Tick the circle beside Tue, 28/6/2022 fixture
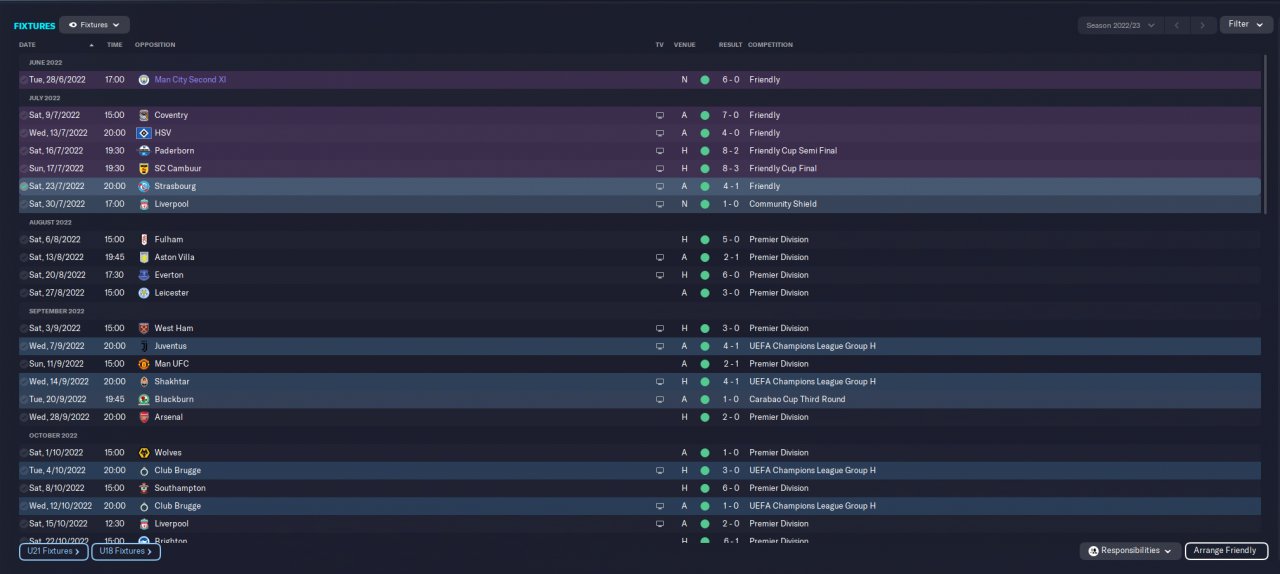Viewport: 1280px width, 574px height. [x=24, y=80]
